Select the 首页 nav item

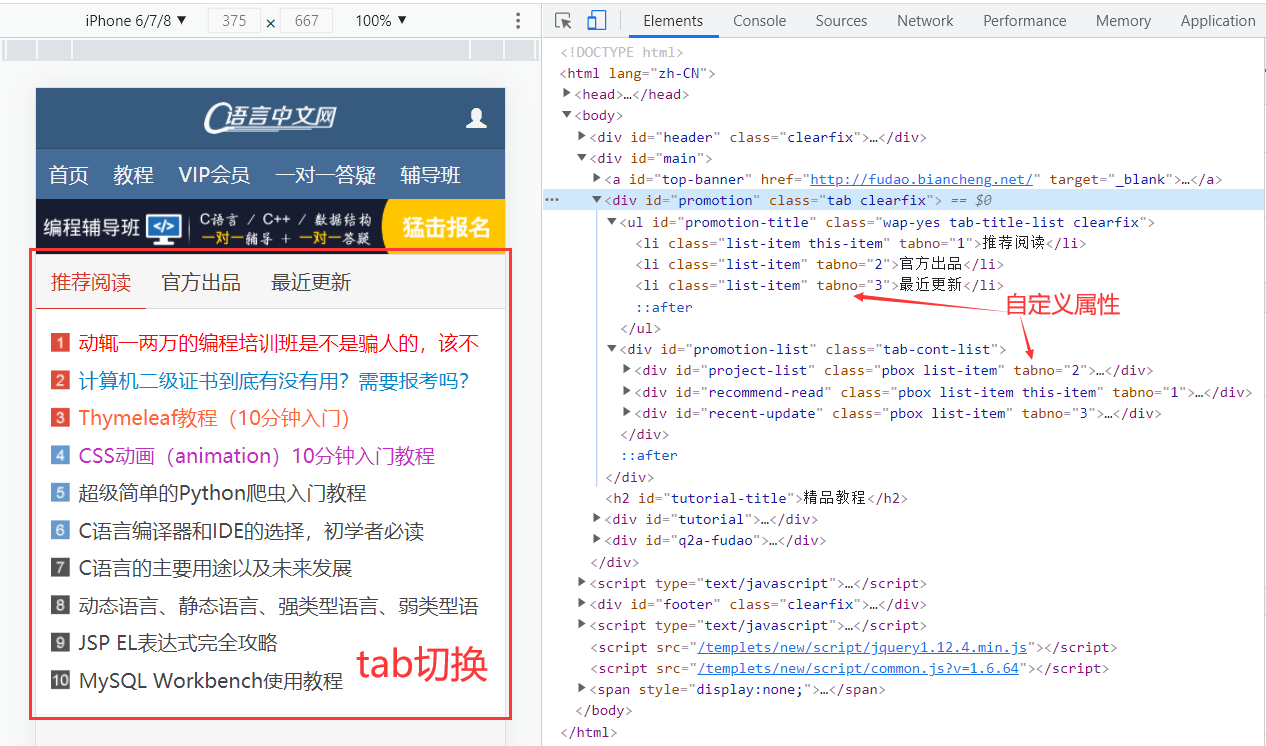coord(69,175)
